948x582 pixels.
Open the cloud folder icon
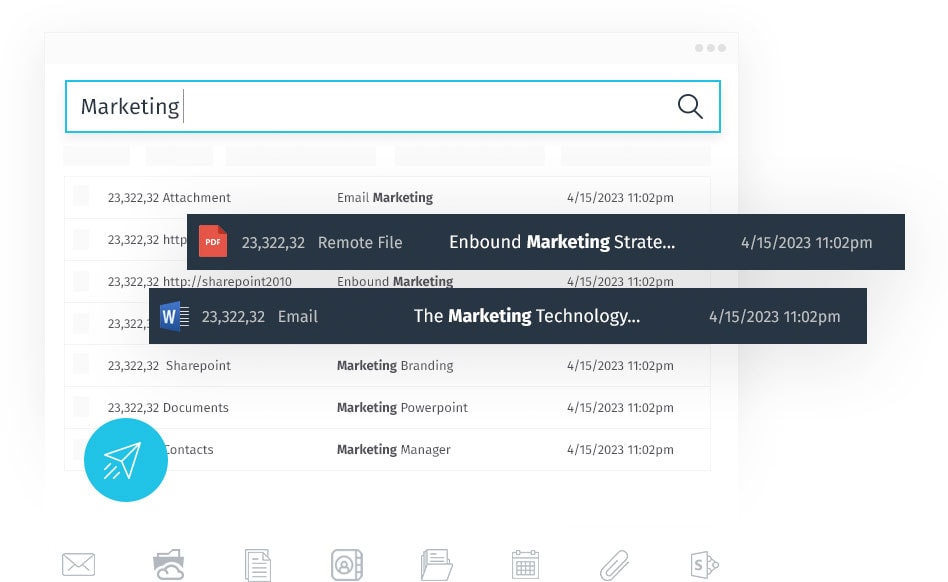pos(169,564)
